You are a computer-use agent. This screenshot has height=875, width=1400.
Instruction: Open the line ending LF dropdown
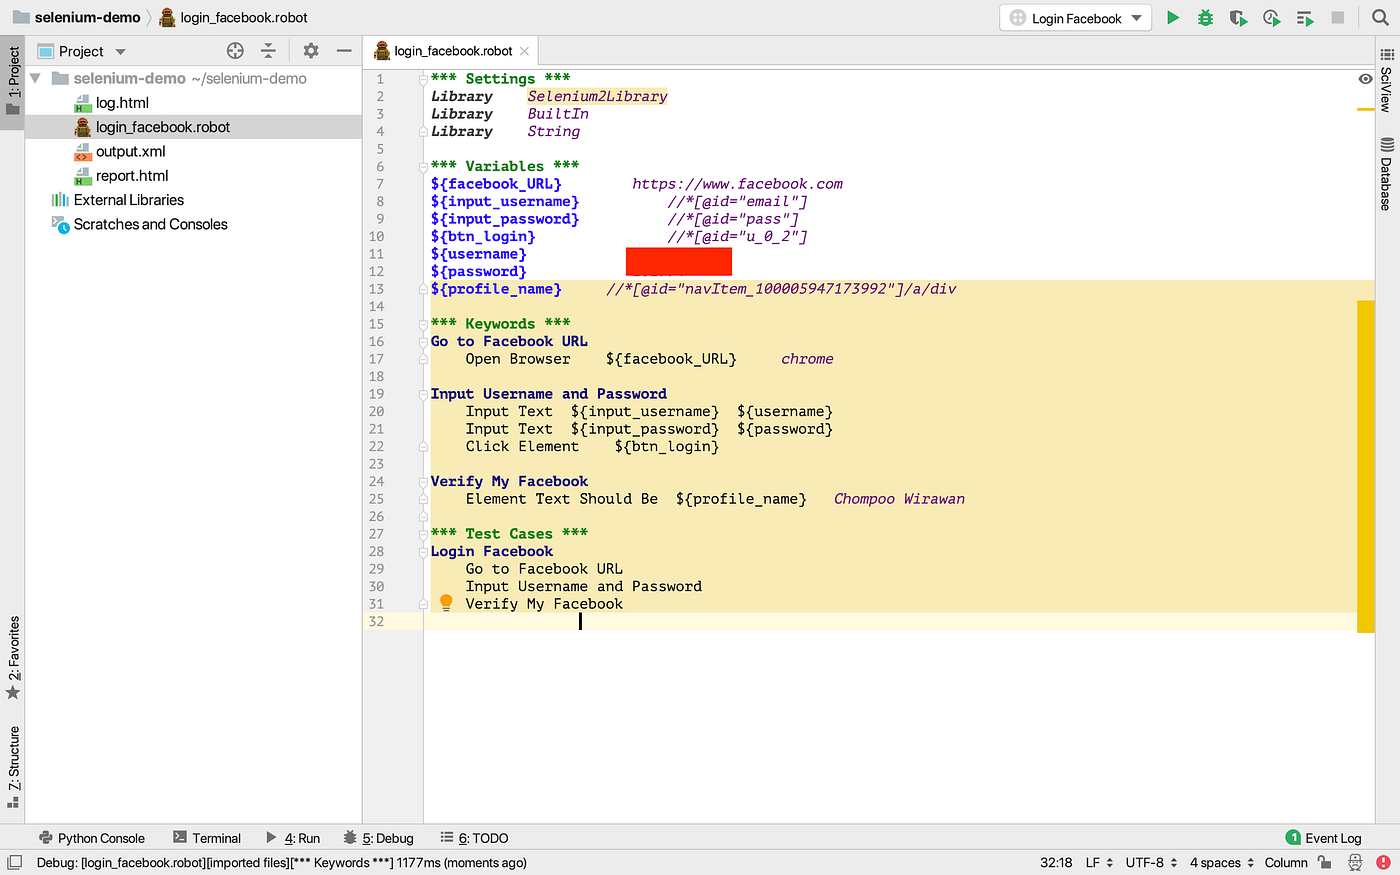tap(1096, 862)
